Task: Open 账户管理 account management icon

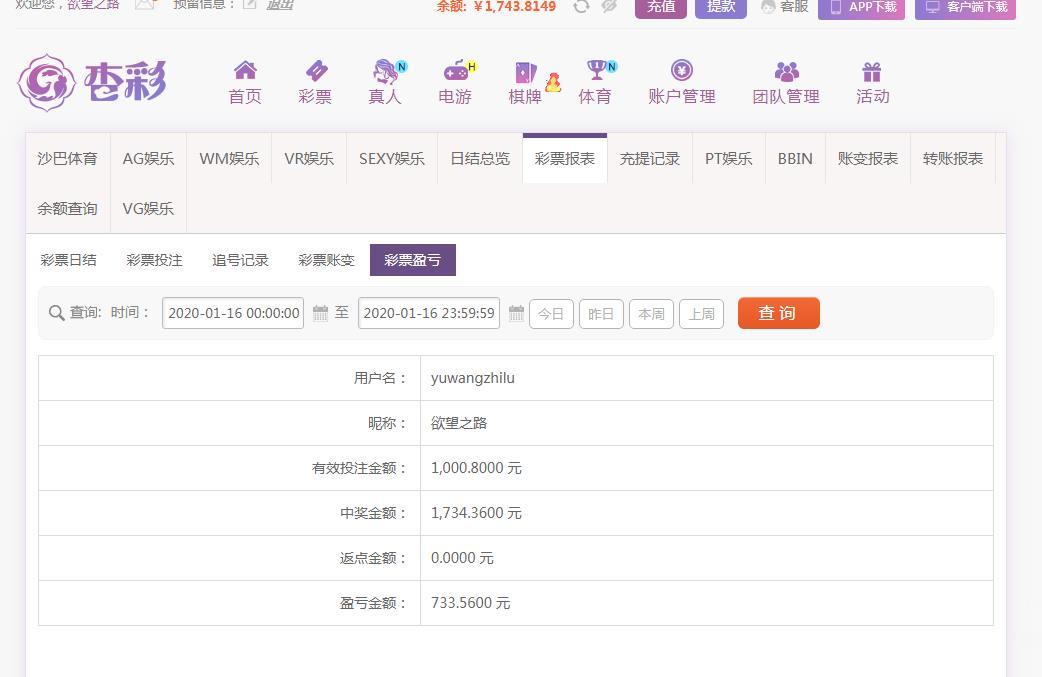Action: click(x=681, y=71)
